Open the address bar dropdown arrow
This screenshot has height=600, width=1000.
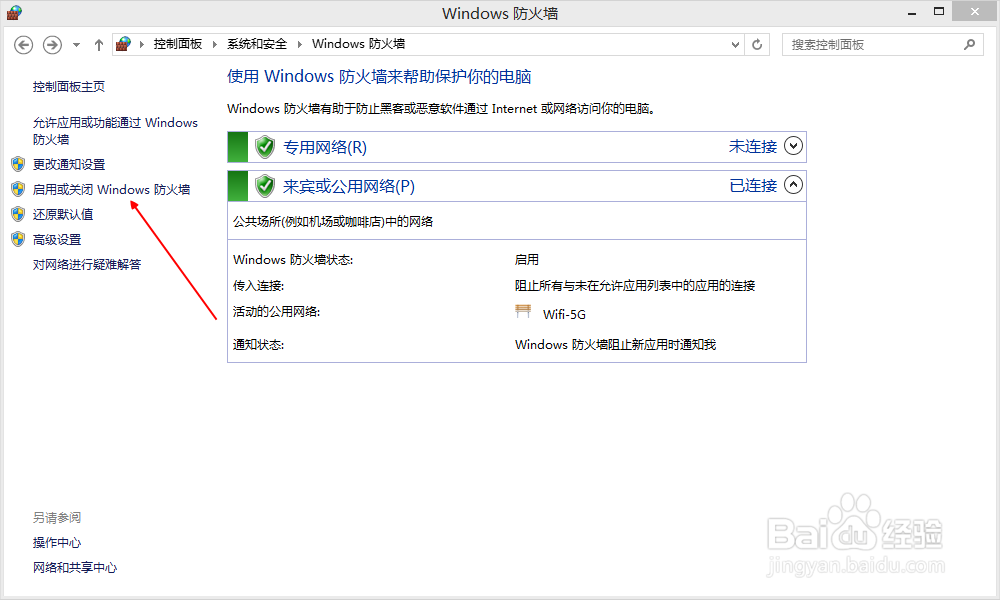tap(735, 44)
